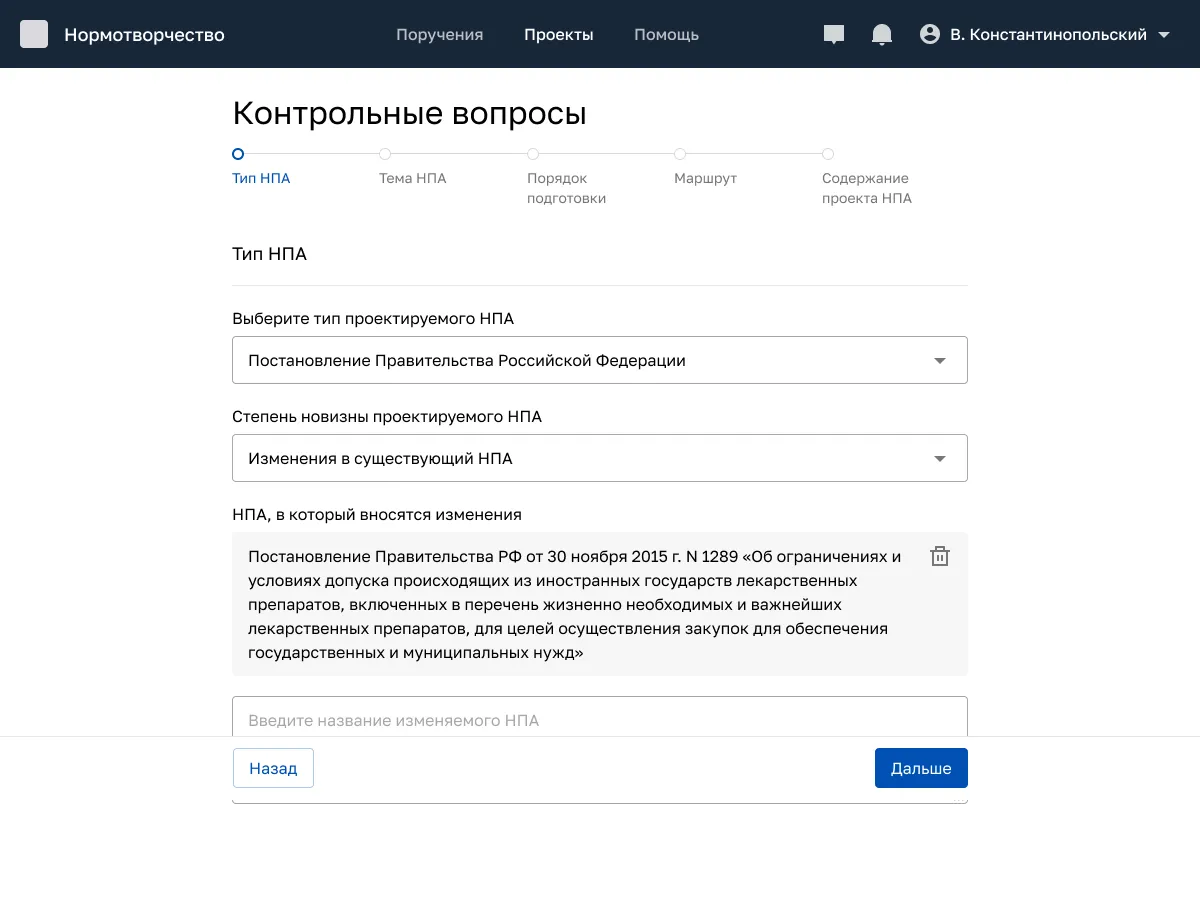Open the Помощь menu item

pos(666,35)
